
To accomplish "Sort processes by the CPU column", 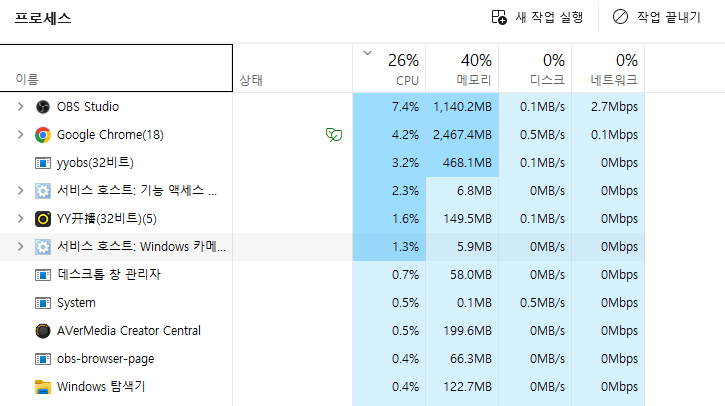I will tap(389, 68).
